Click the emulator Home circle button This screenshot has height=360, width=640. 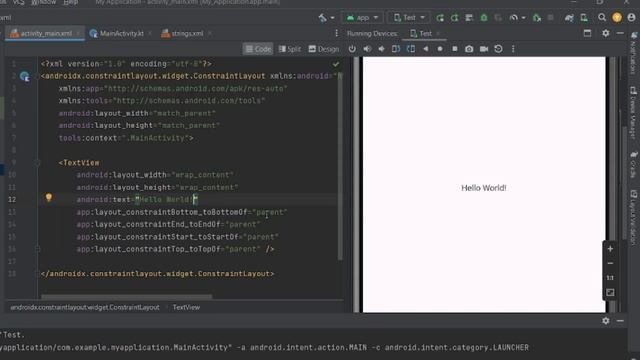[440, 49]
